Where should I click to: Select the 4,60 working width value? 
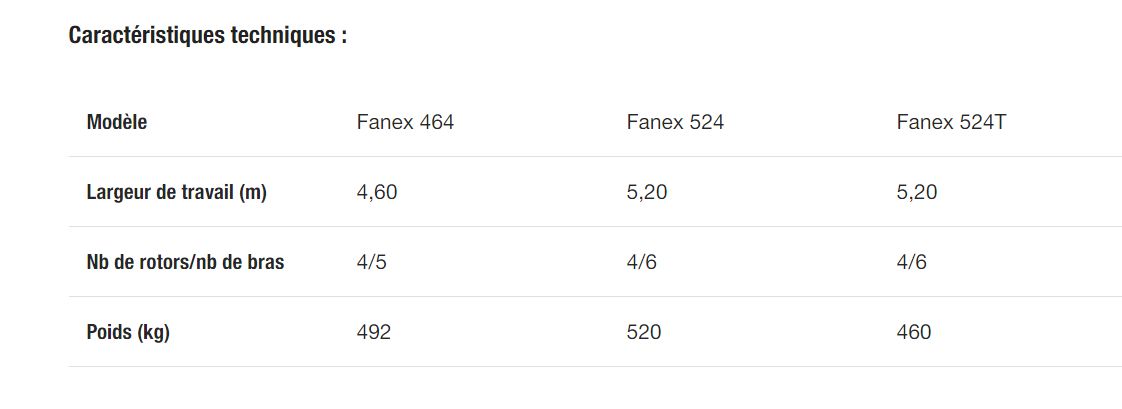377,192
